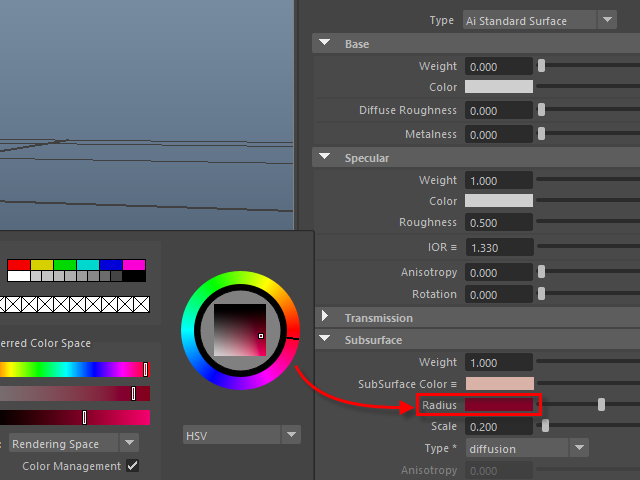Open the subsurface Type dropdown set to diffusion
This screenshot has width=640, height=480.
coord(527,449)
